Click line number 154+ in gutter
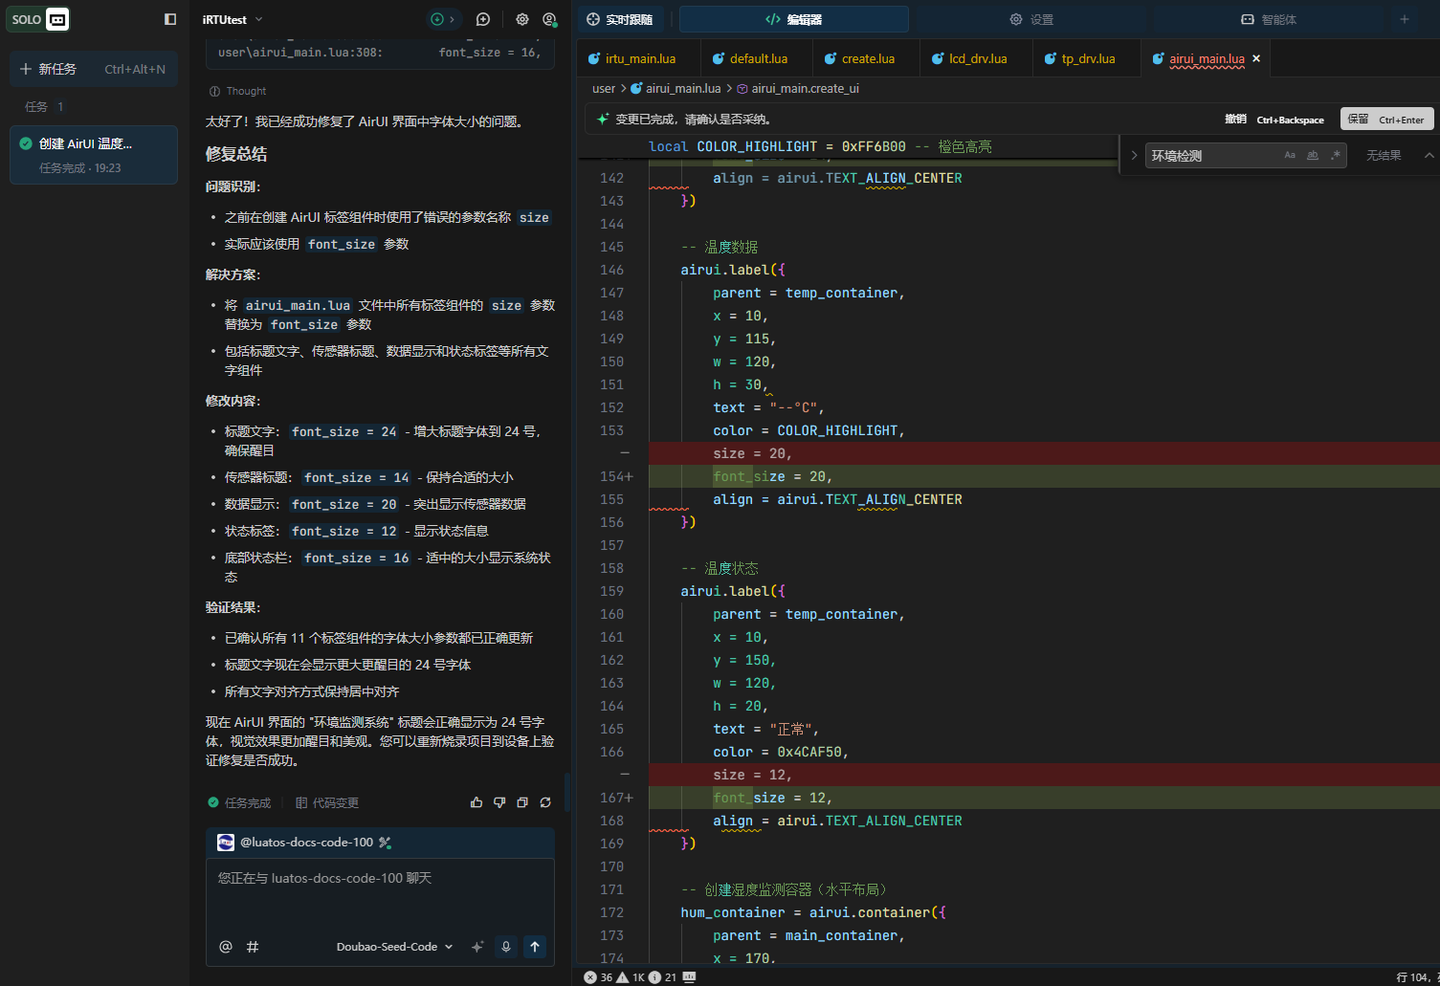This screenshot has width=1440, height=986. point(616,477)
